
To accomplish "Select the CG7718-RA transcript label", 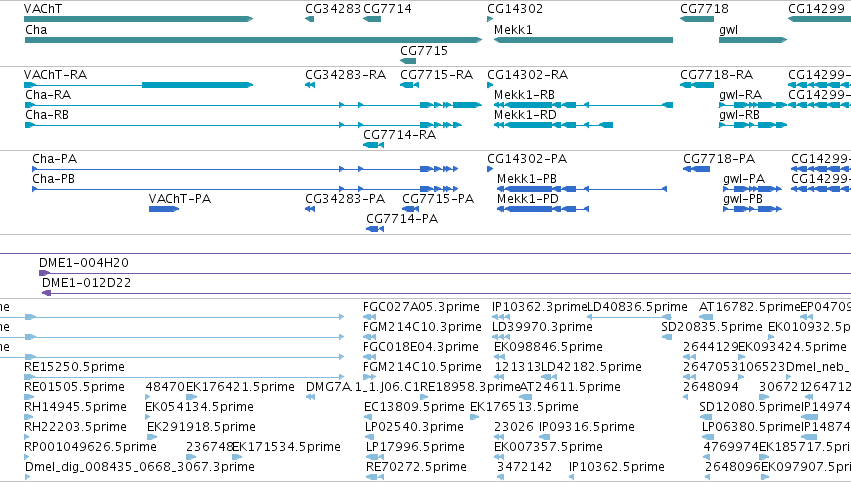I will (x=716, y=74).
